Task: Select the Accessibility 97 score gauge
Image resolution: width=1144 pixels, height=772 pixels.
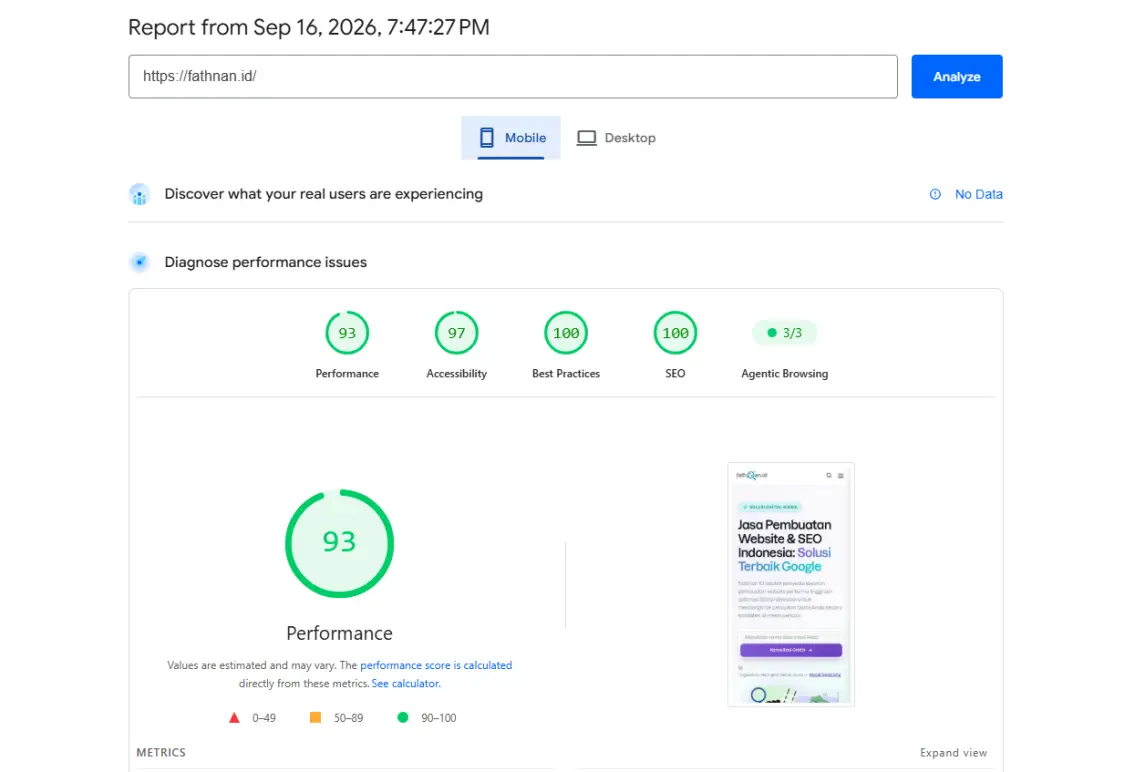Action: (456, 333)
